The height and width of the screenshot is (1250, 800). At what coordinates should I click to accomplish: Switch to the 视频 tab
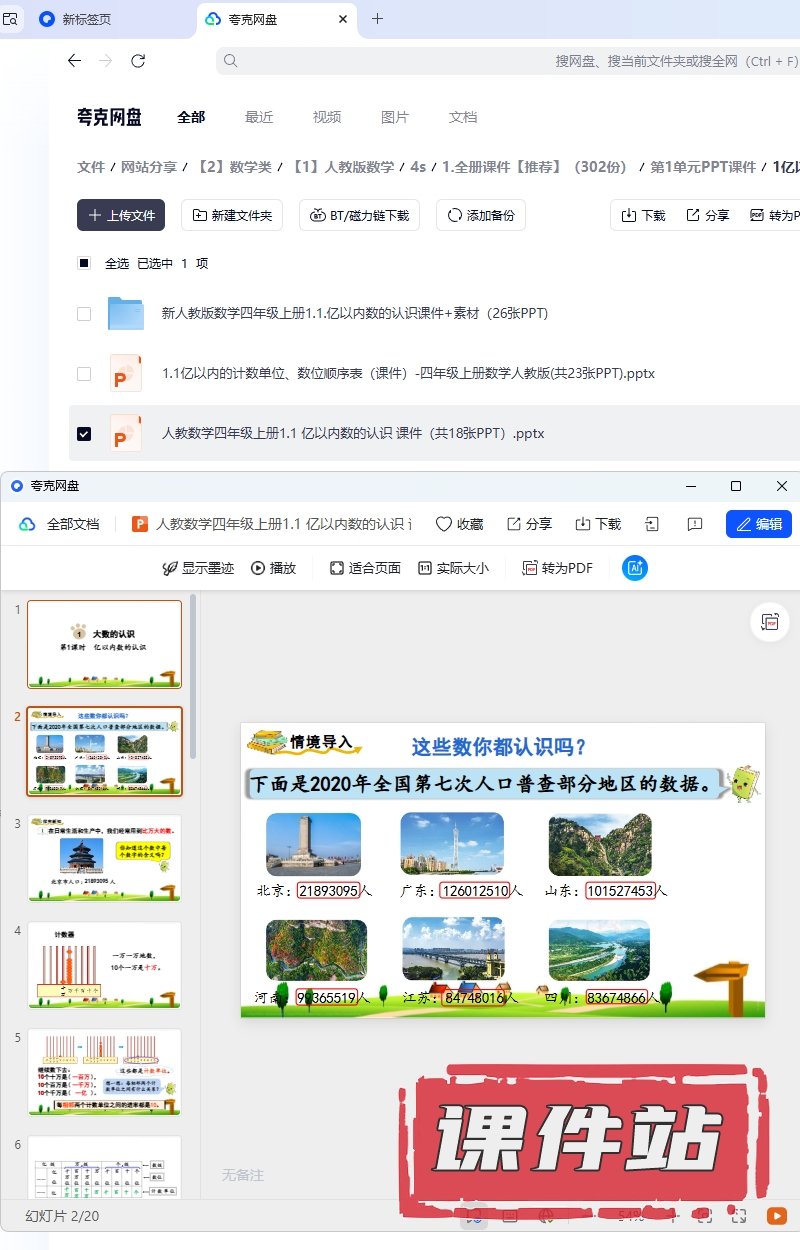pyautogui.click(x=327, y=117)
